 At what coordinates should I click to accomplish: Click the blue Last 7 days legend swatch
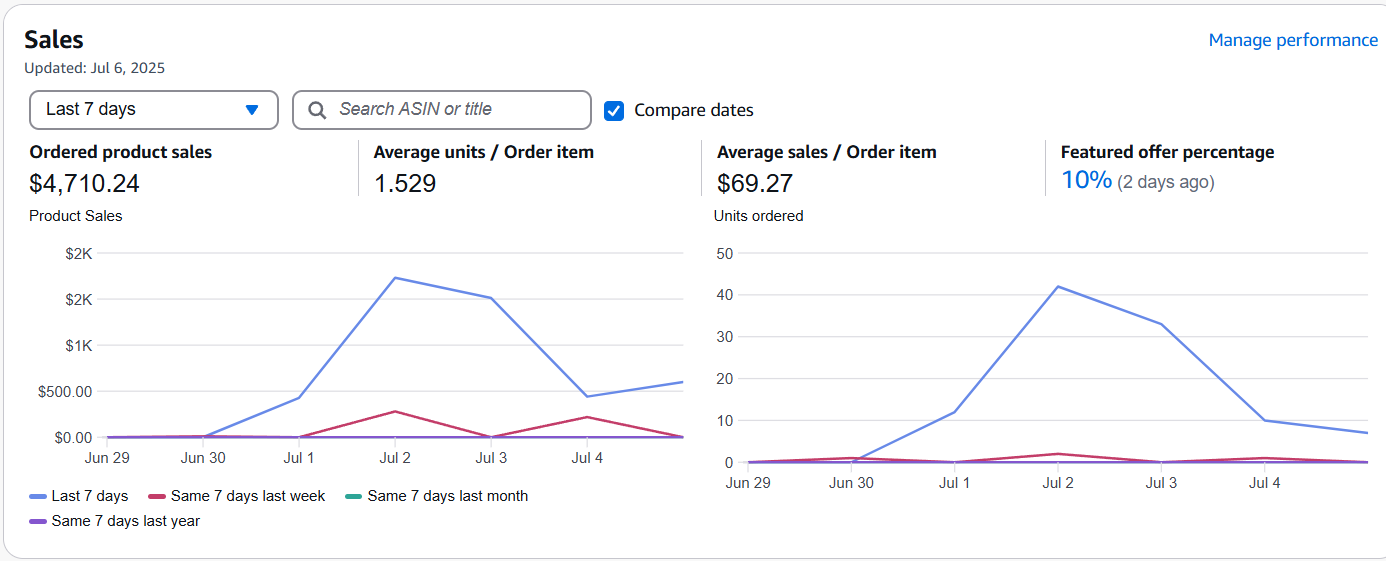pyautogui.click(x=39, y=497)
